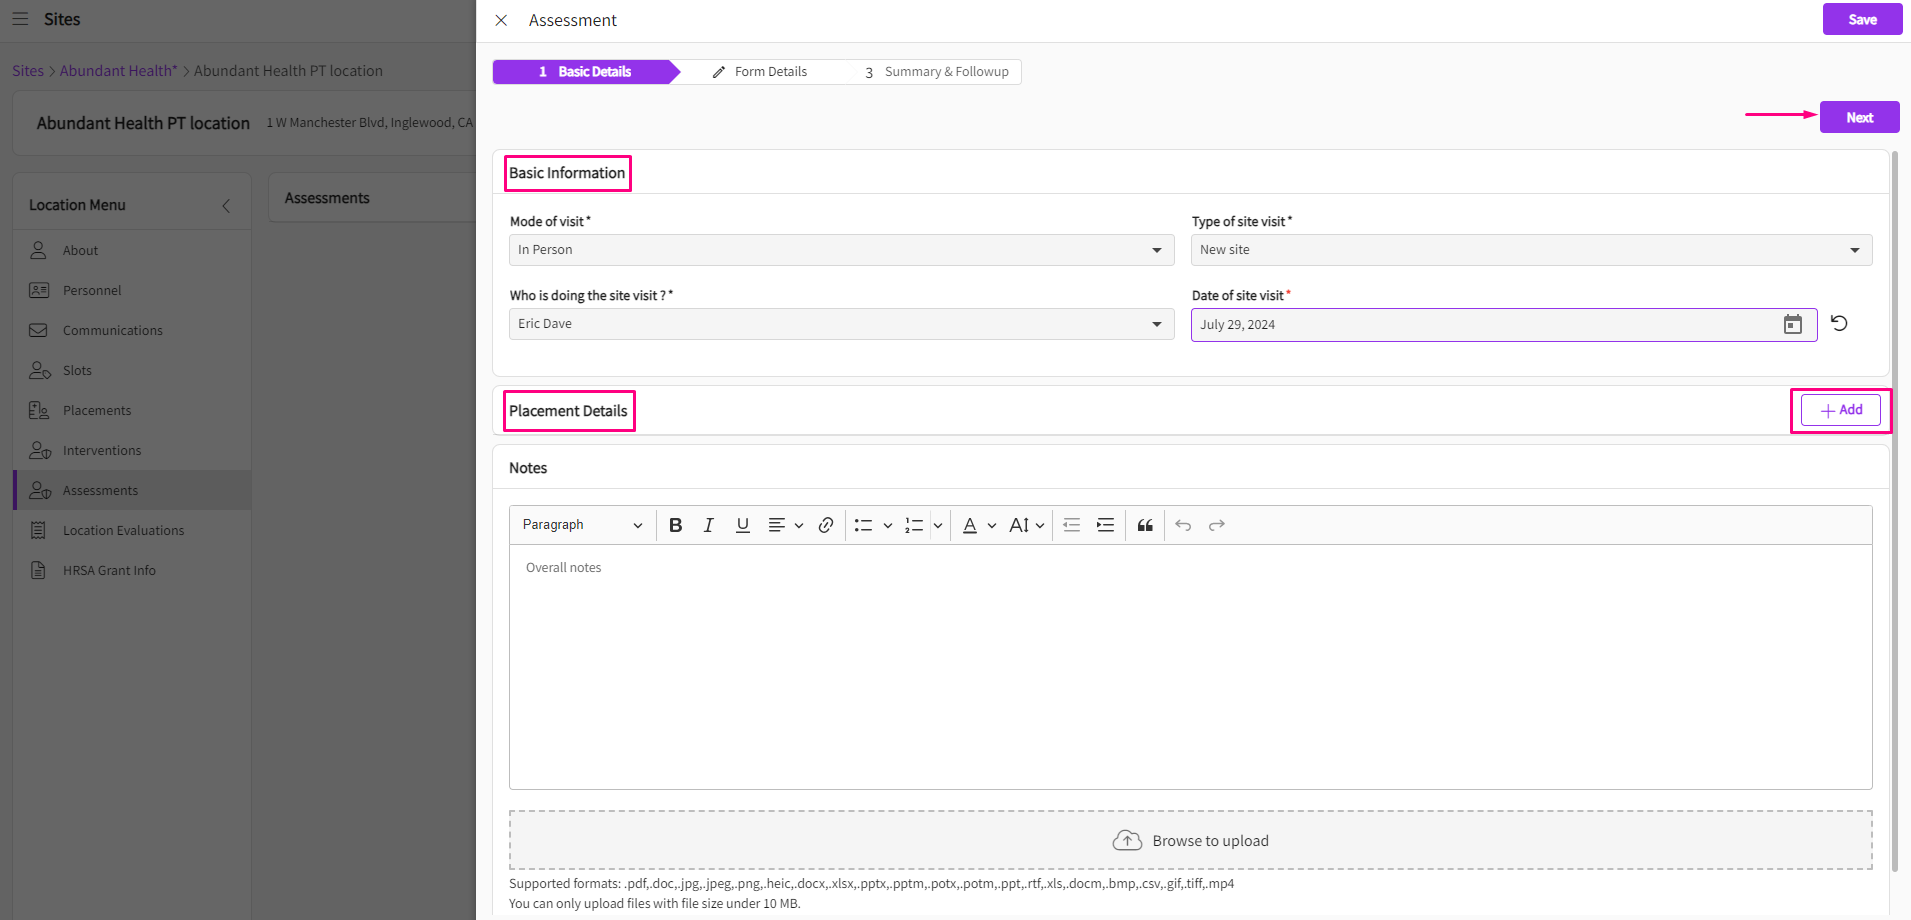Open the calendar date picker icon
Viewport: 1911px width, 920px height.
coord(1792,324)
